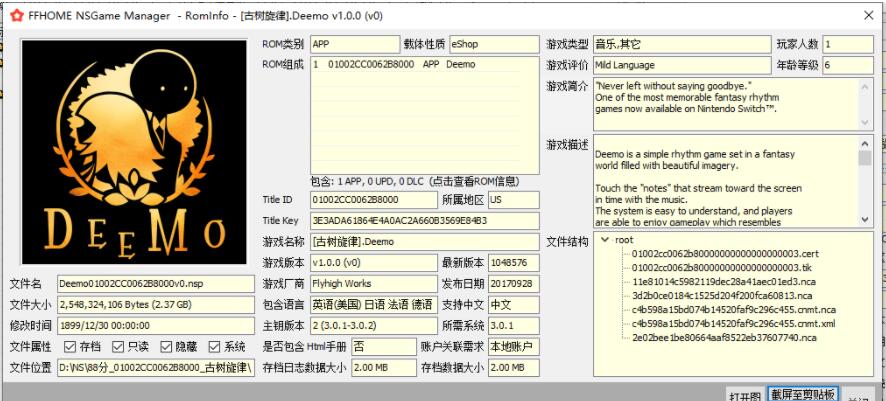Toggle the 隐藏 hidden attribute checkbox
The height and width of the screenshot is (401, 886).
(166, 346)
